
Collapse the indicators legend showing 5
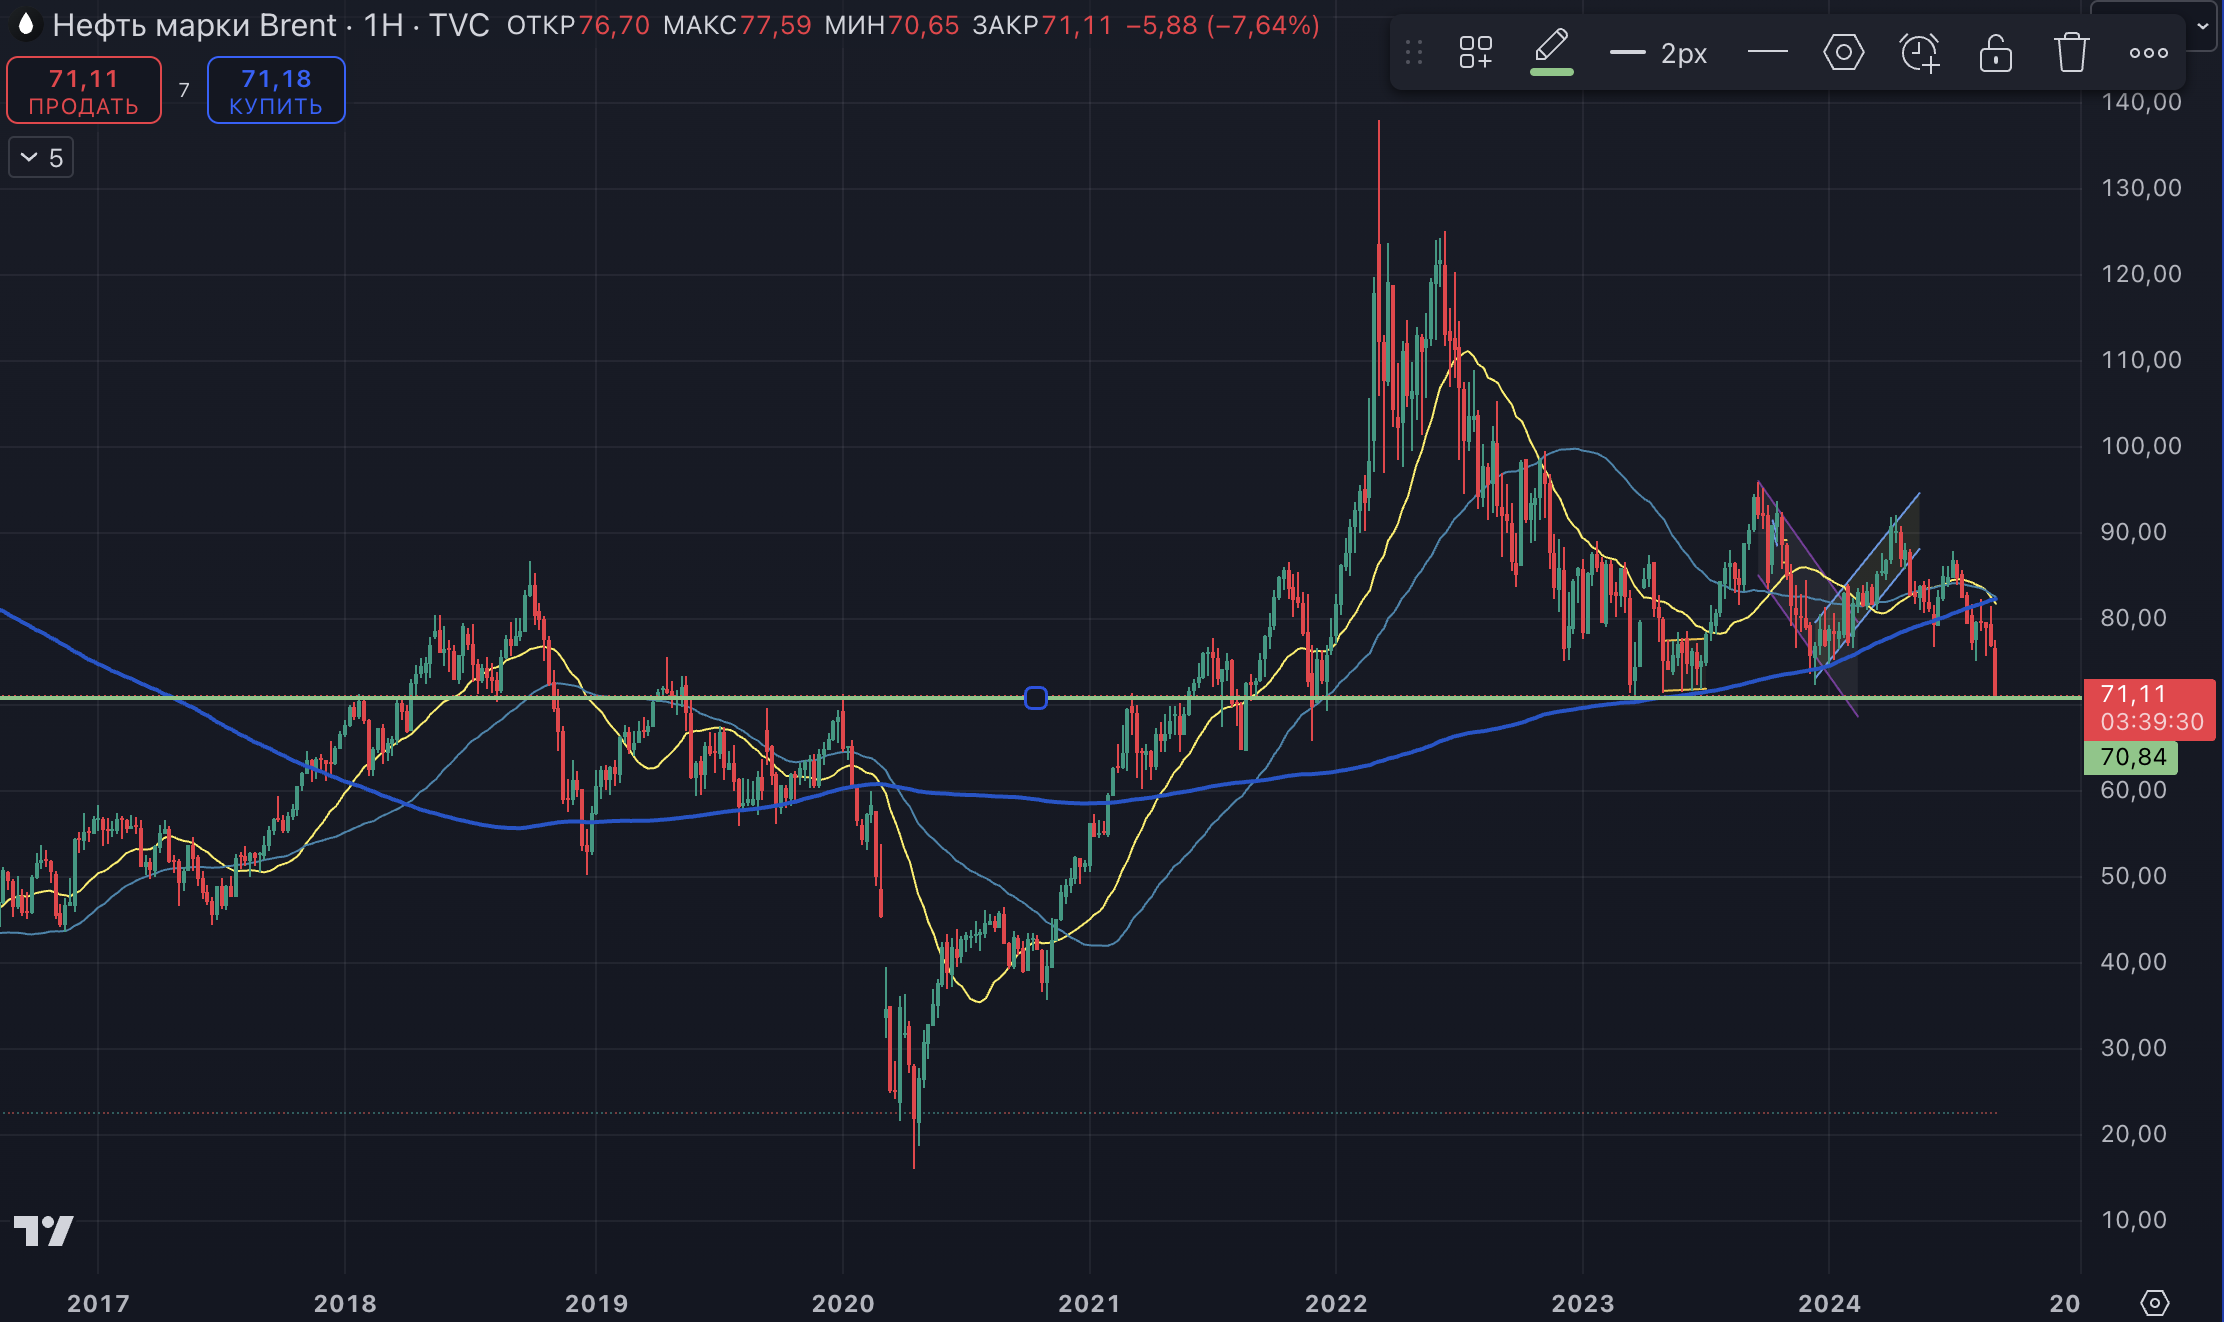tap(41, 157)
